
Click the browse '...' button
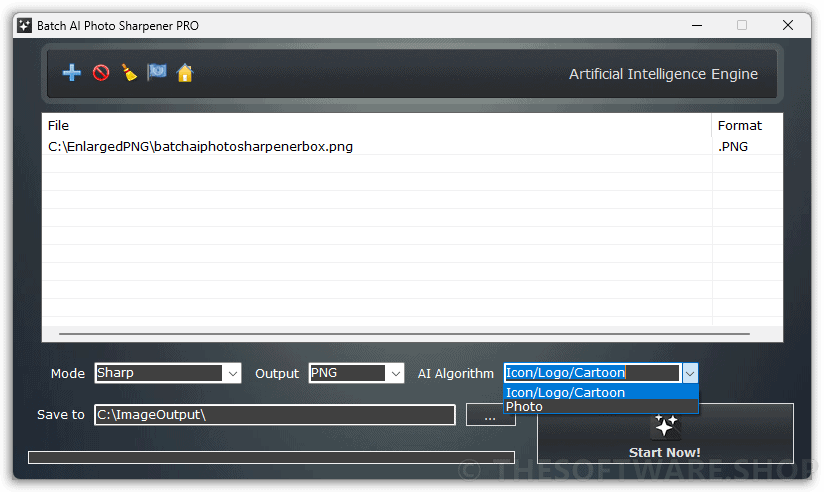pyautogui.click(x=490, y=415)
